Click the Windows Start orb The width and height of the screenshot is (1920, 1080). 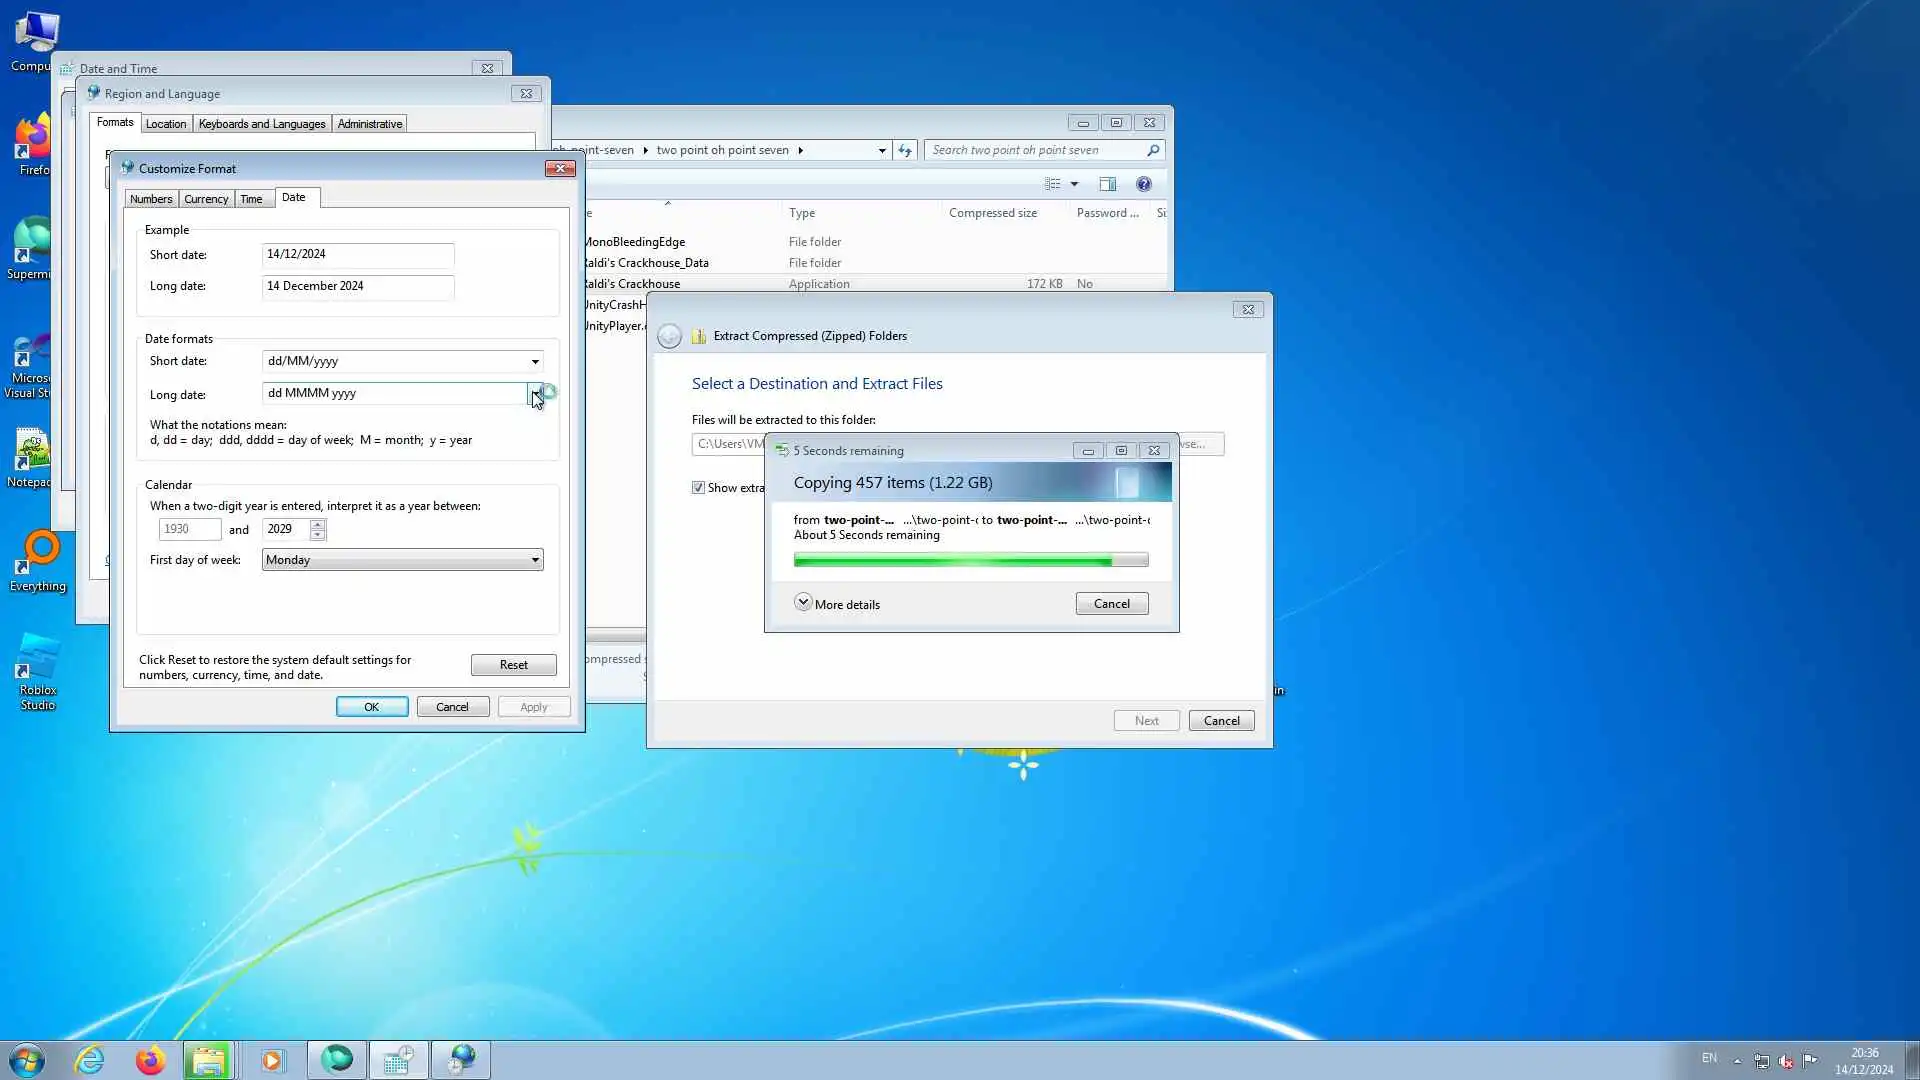coord(27,1060)
